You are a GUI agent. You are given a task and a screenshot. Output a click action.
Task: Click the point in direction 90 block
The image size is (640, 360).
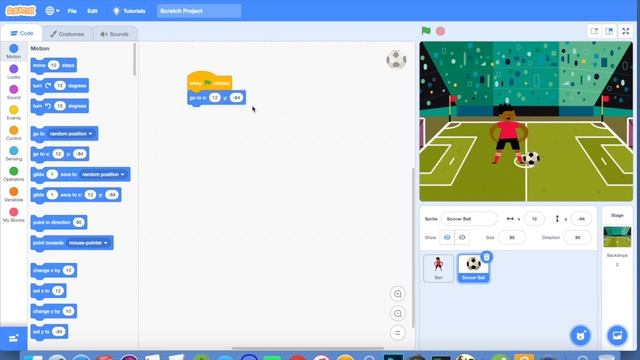(59, 222)
